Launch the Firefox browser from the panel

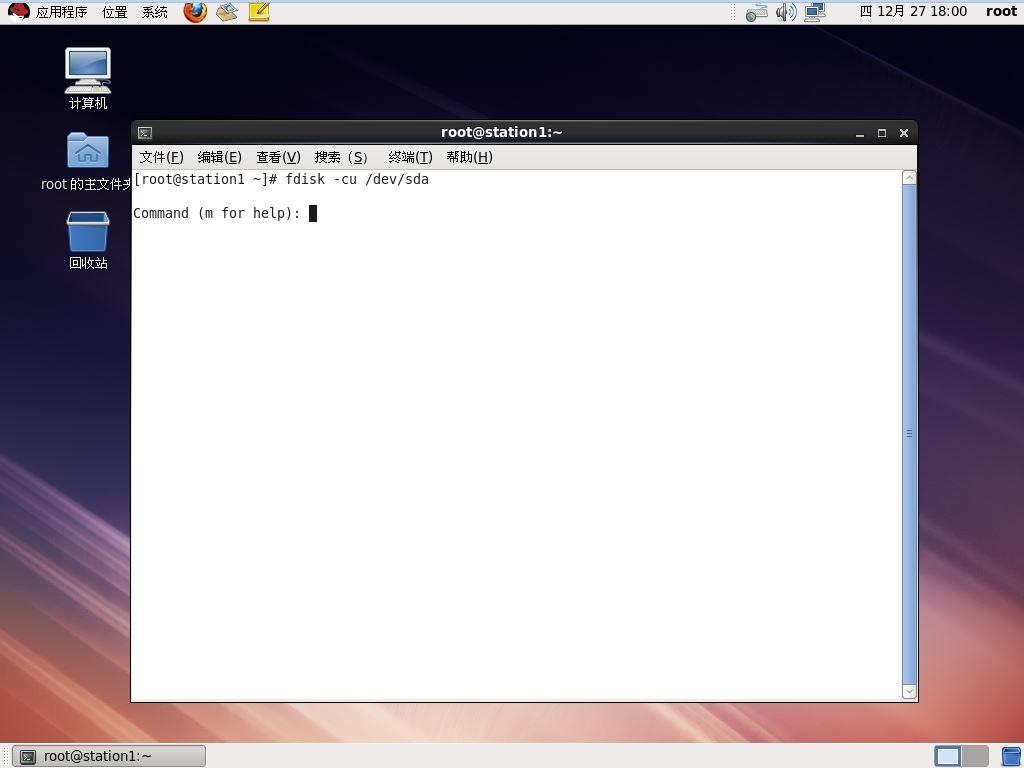point(195,12)
